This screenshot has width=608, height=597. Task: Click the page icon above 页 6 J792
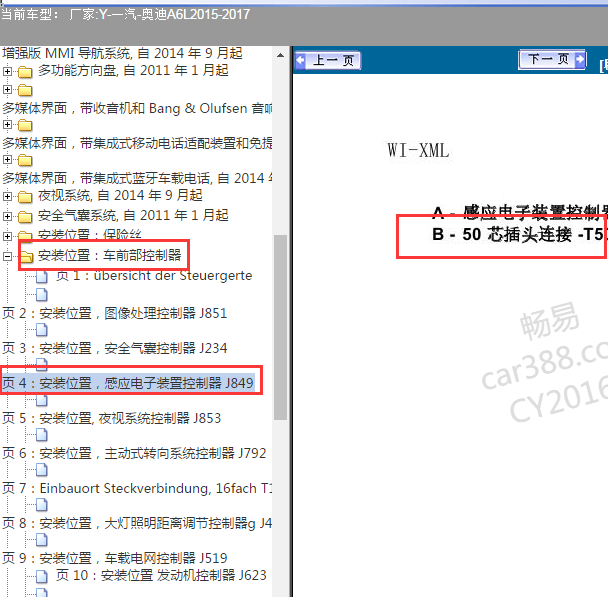coord(42,435)
